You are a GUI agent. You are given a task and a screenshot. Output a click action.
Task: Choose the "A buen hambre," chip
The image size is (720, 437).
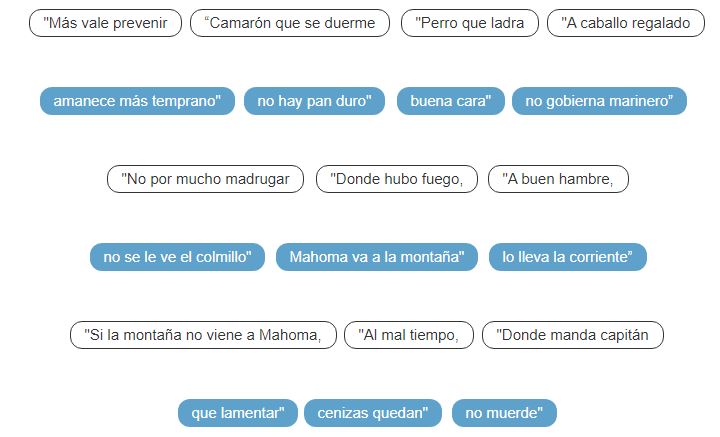pos(558,179)
